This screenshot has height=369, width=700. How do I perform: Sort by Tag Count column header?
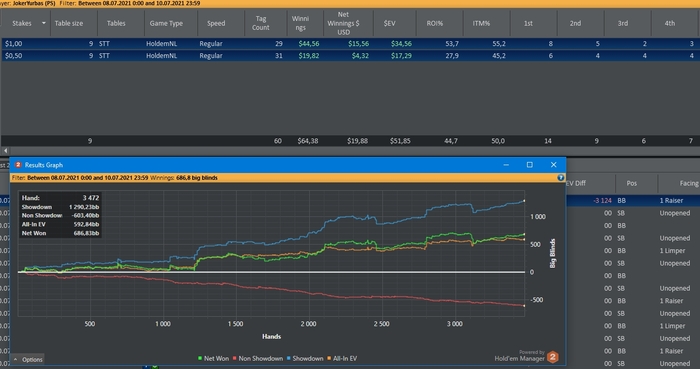pyautogui.click(x=261, y=23)
